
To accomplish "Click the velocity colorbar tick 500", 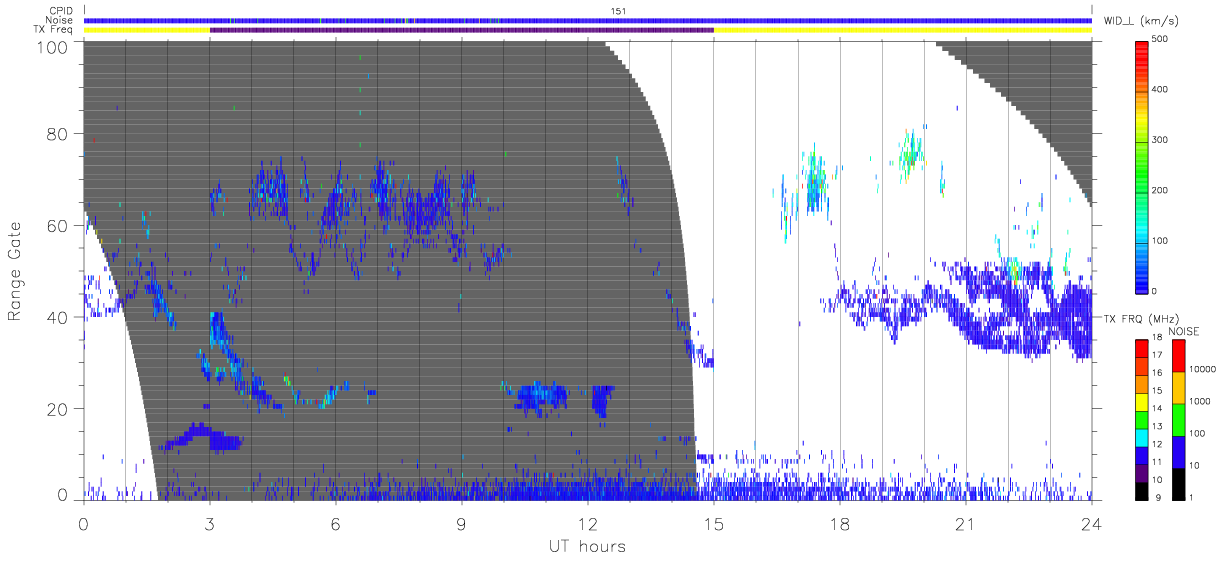I will click(x=1160, y=39).
